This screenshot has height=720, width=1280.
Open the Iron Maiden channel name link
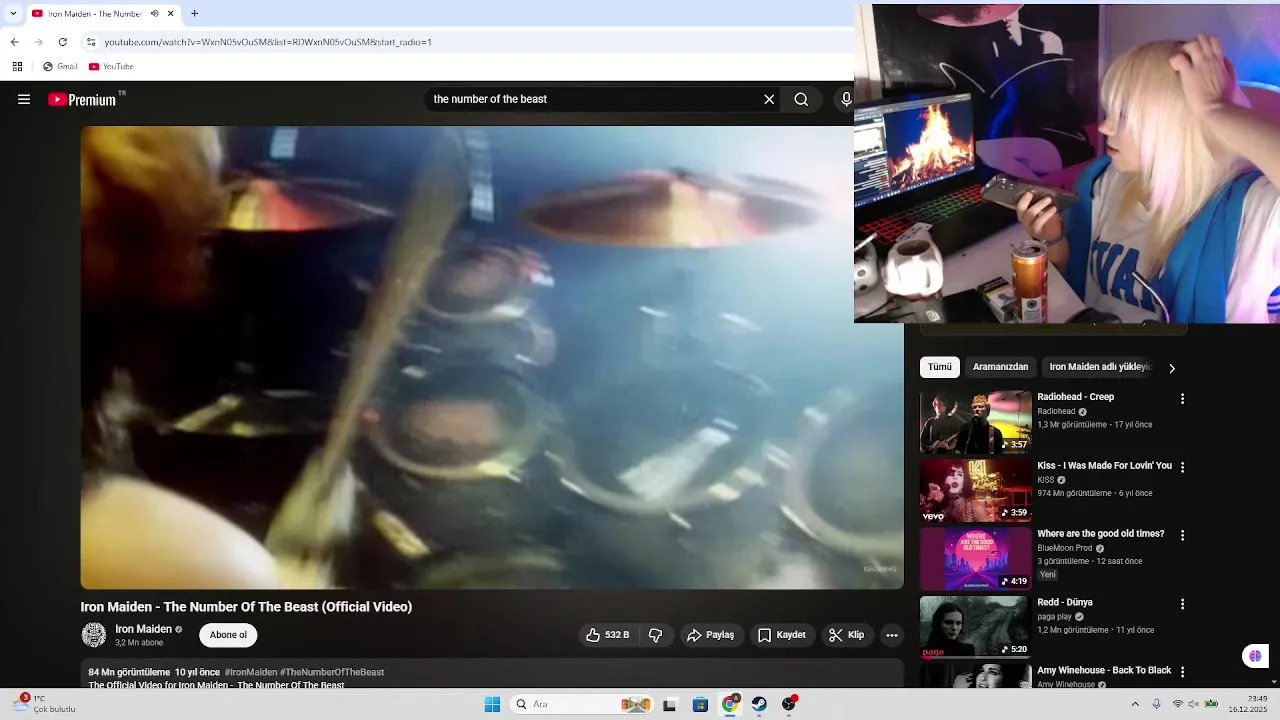(144, 629)
